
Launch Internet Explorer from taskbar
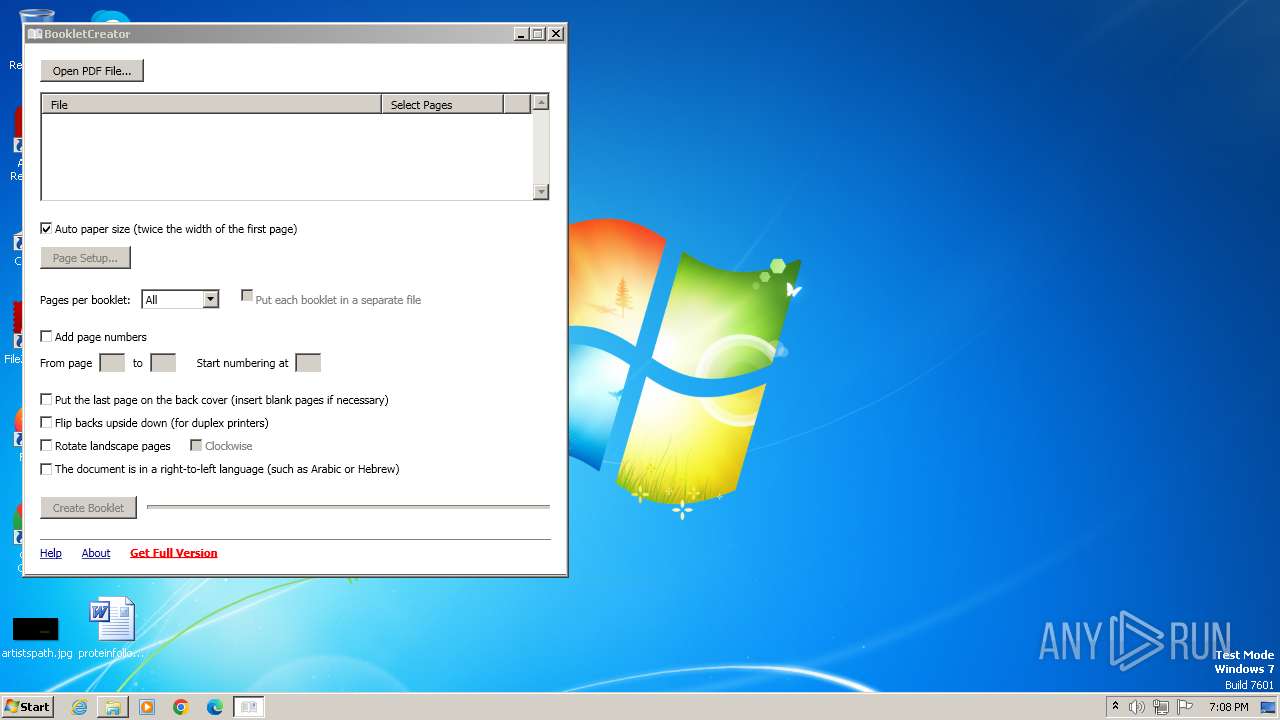click(x=79, y=707)
